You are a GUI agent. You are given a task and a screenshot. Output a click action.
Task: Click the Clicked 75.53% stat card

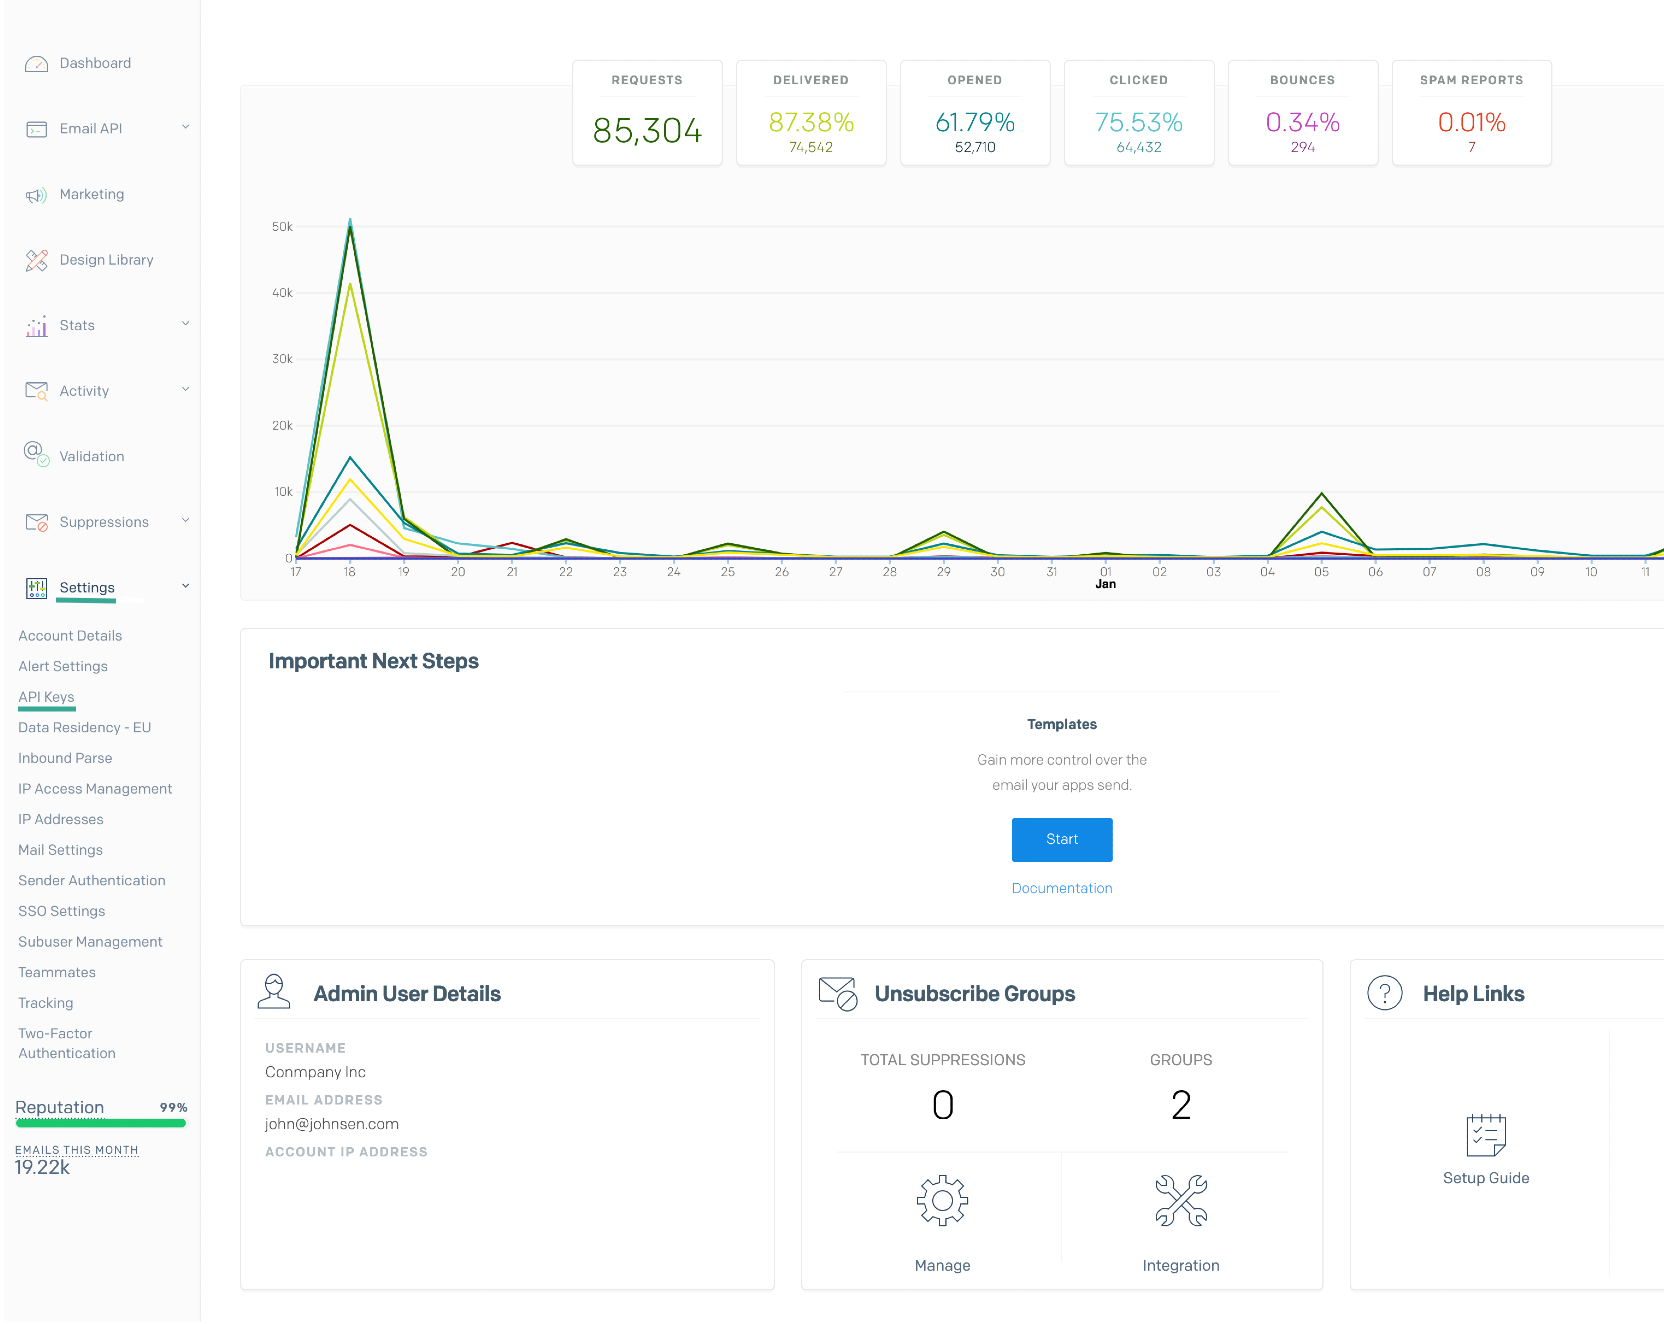click(x=1139, y=113)
